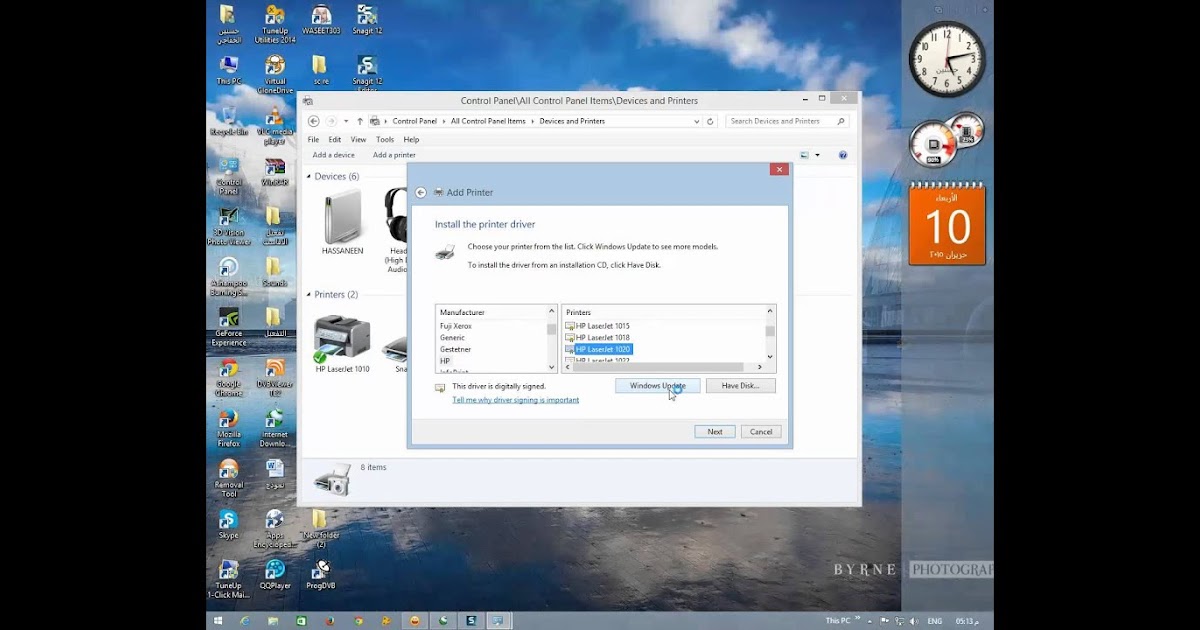This screenshot has width=1200, height=630.
Task: Refresh the Devices and Printers address bar
Action: 710,121
